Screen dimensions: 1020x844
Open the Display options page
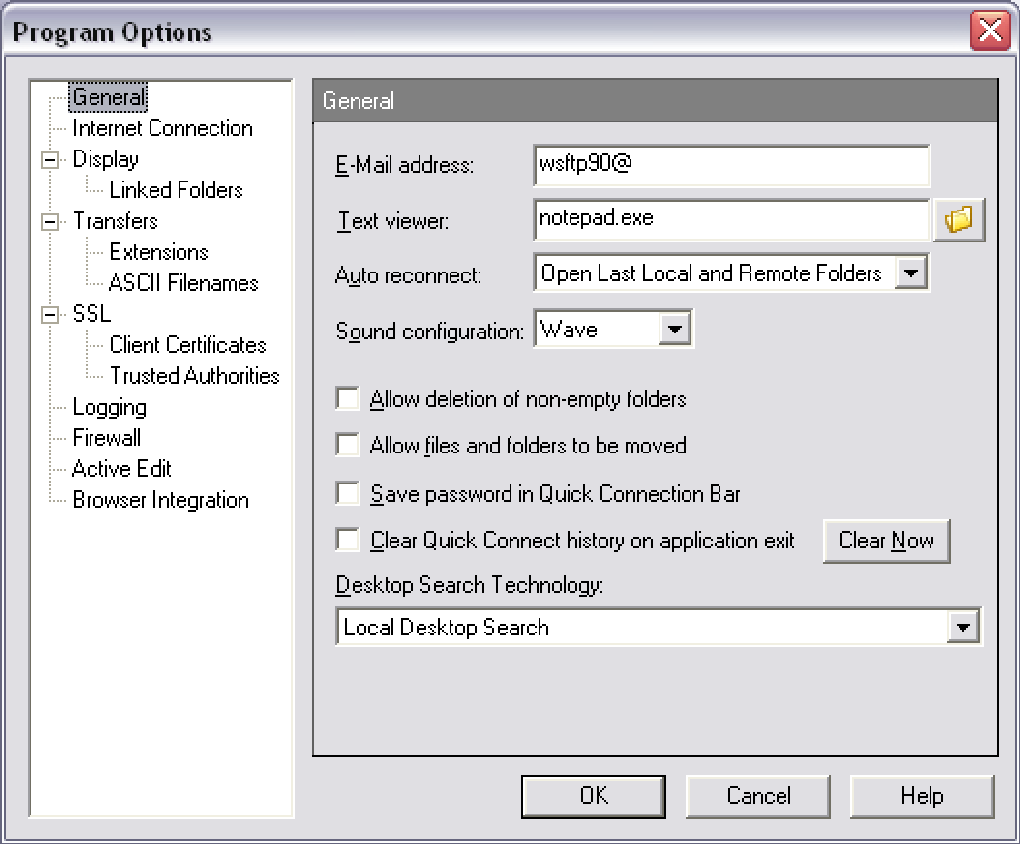(105, 159)
